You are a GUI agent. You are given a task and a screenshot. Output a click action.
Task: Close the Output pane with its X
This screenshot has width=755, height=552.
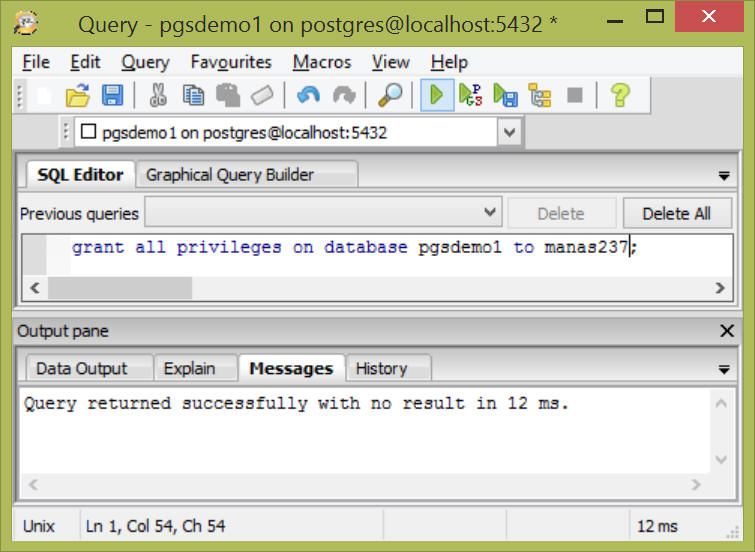pos(727,330)
